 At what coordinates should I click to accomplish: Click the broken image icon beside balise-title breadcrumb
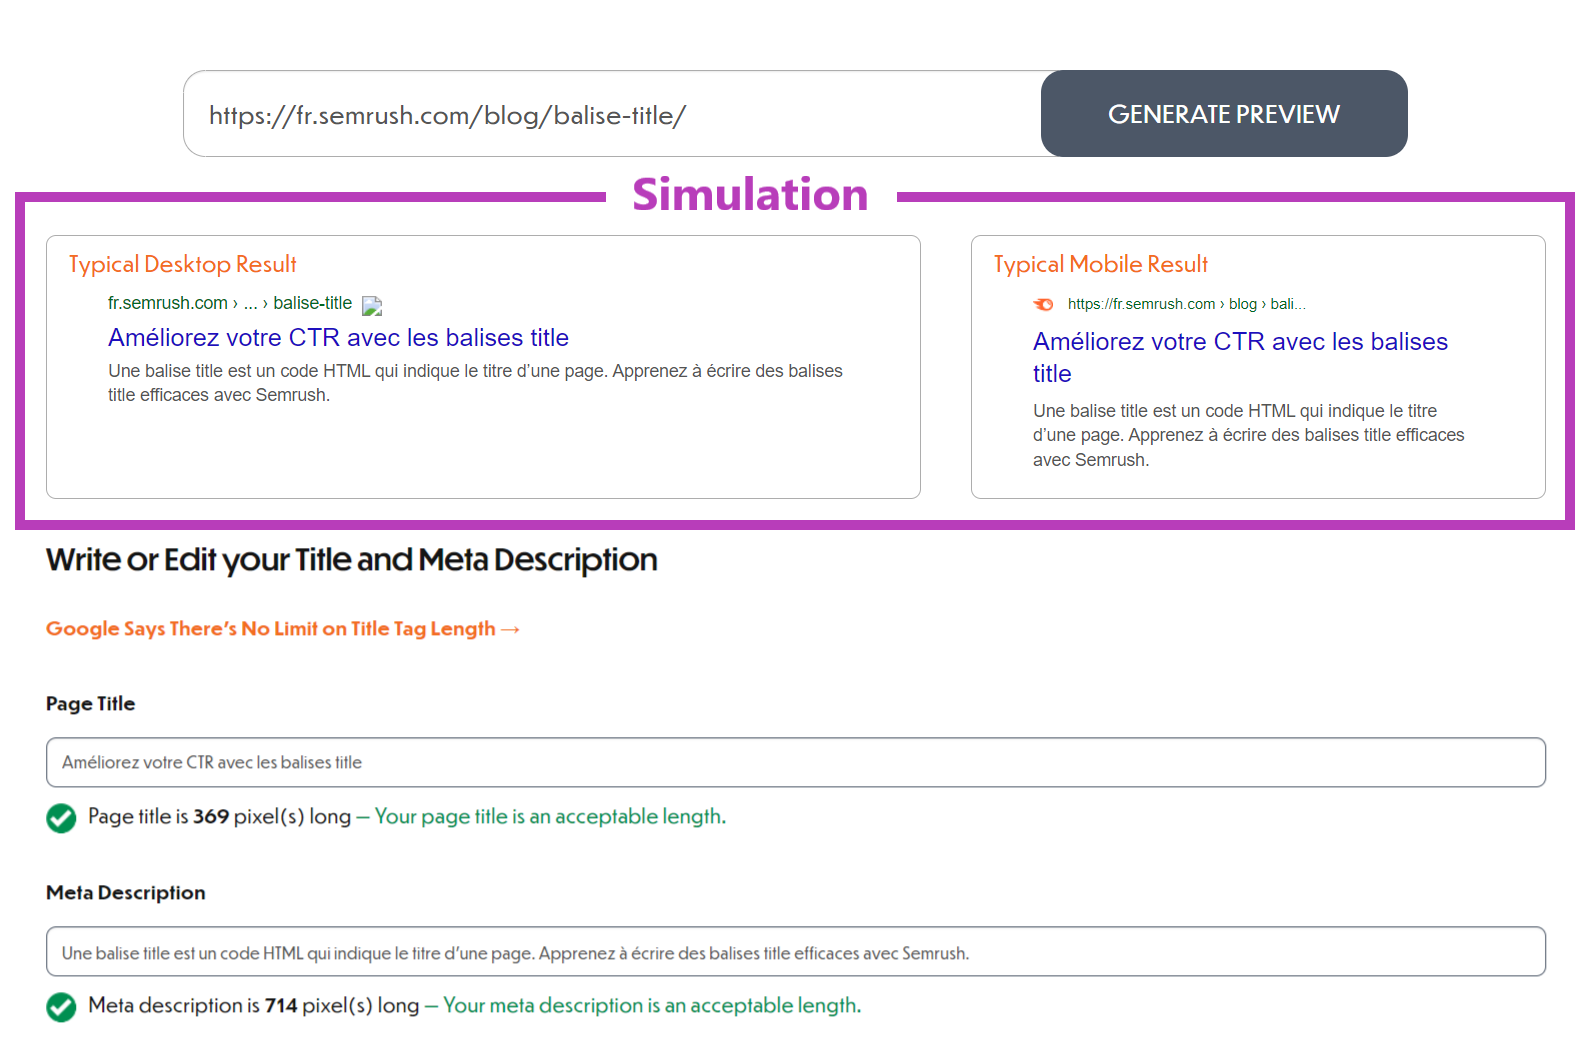372,305
